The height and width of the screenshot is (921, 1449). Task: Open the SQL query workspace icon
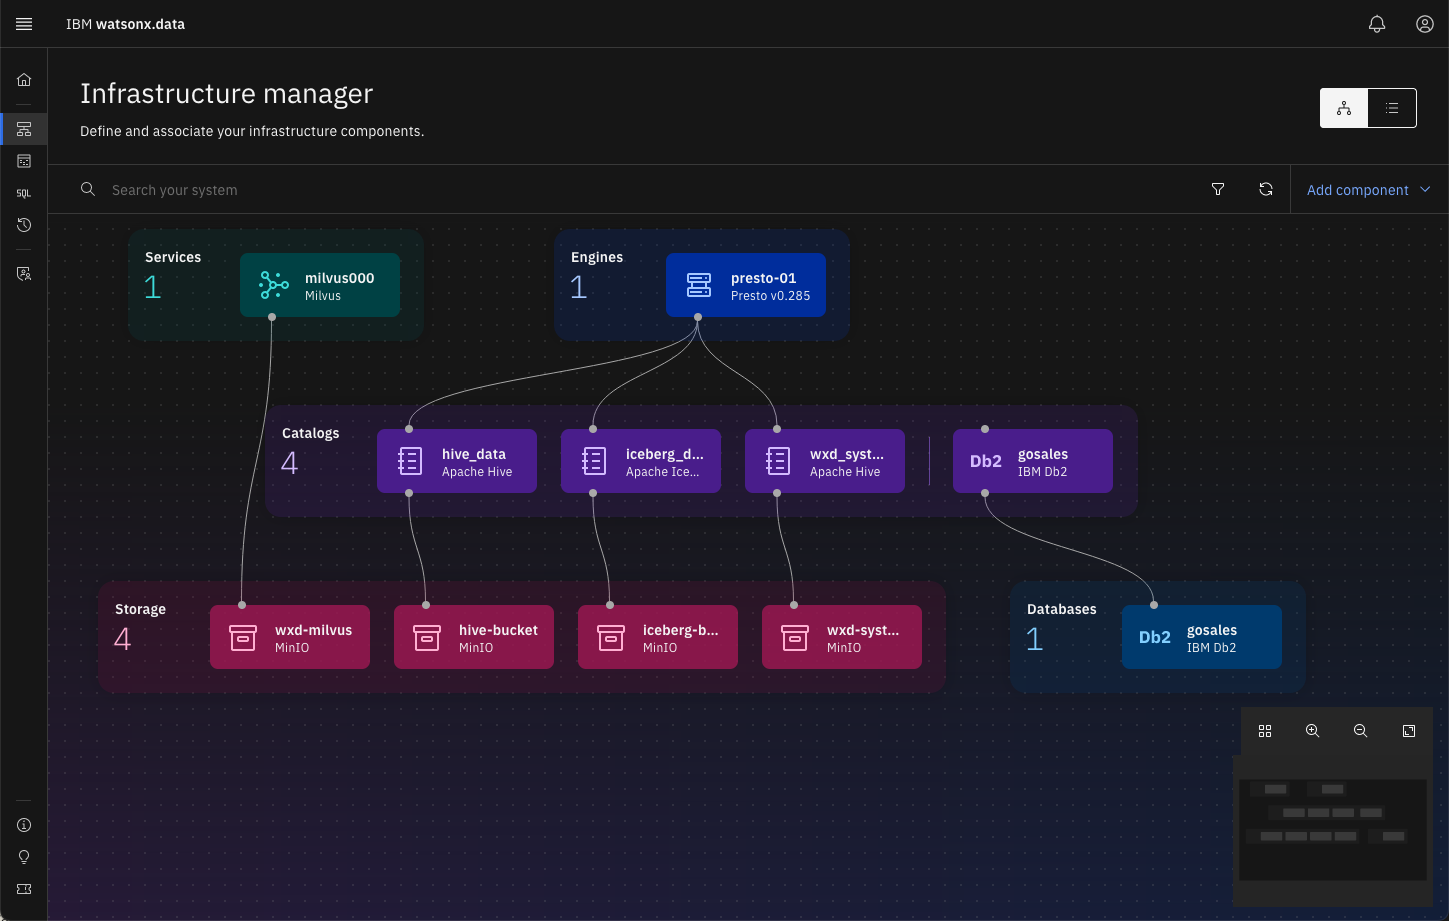click(24, 193)
